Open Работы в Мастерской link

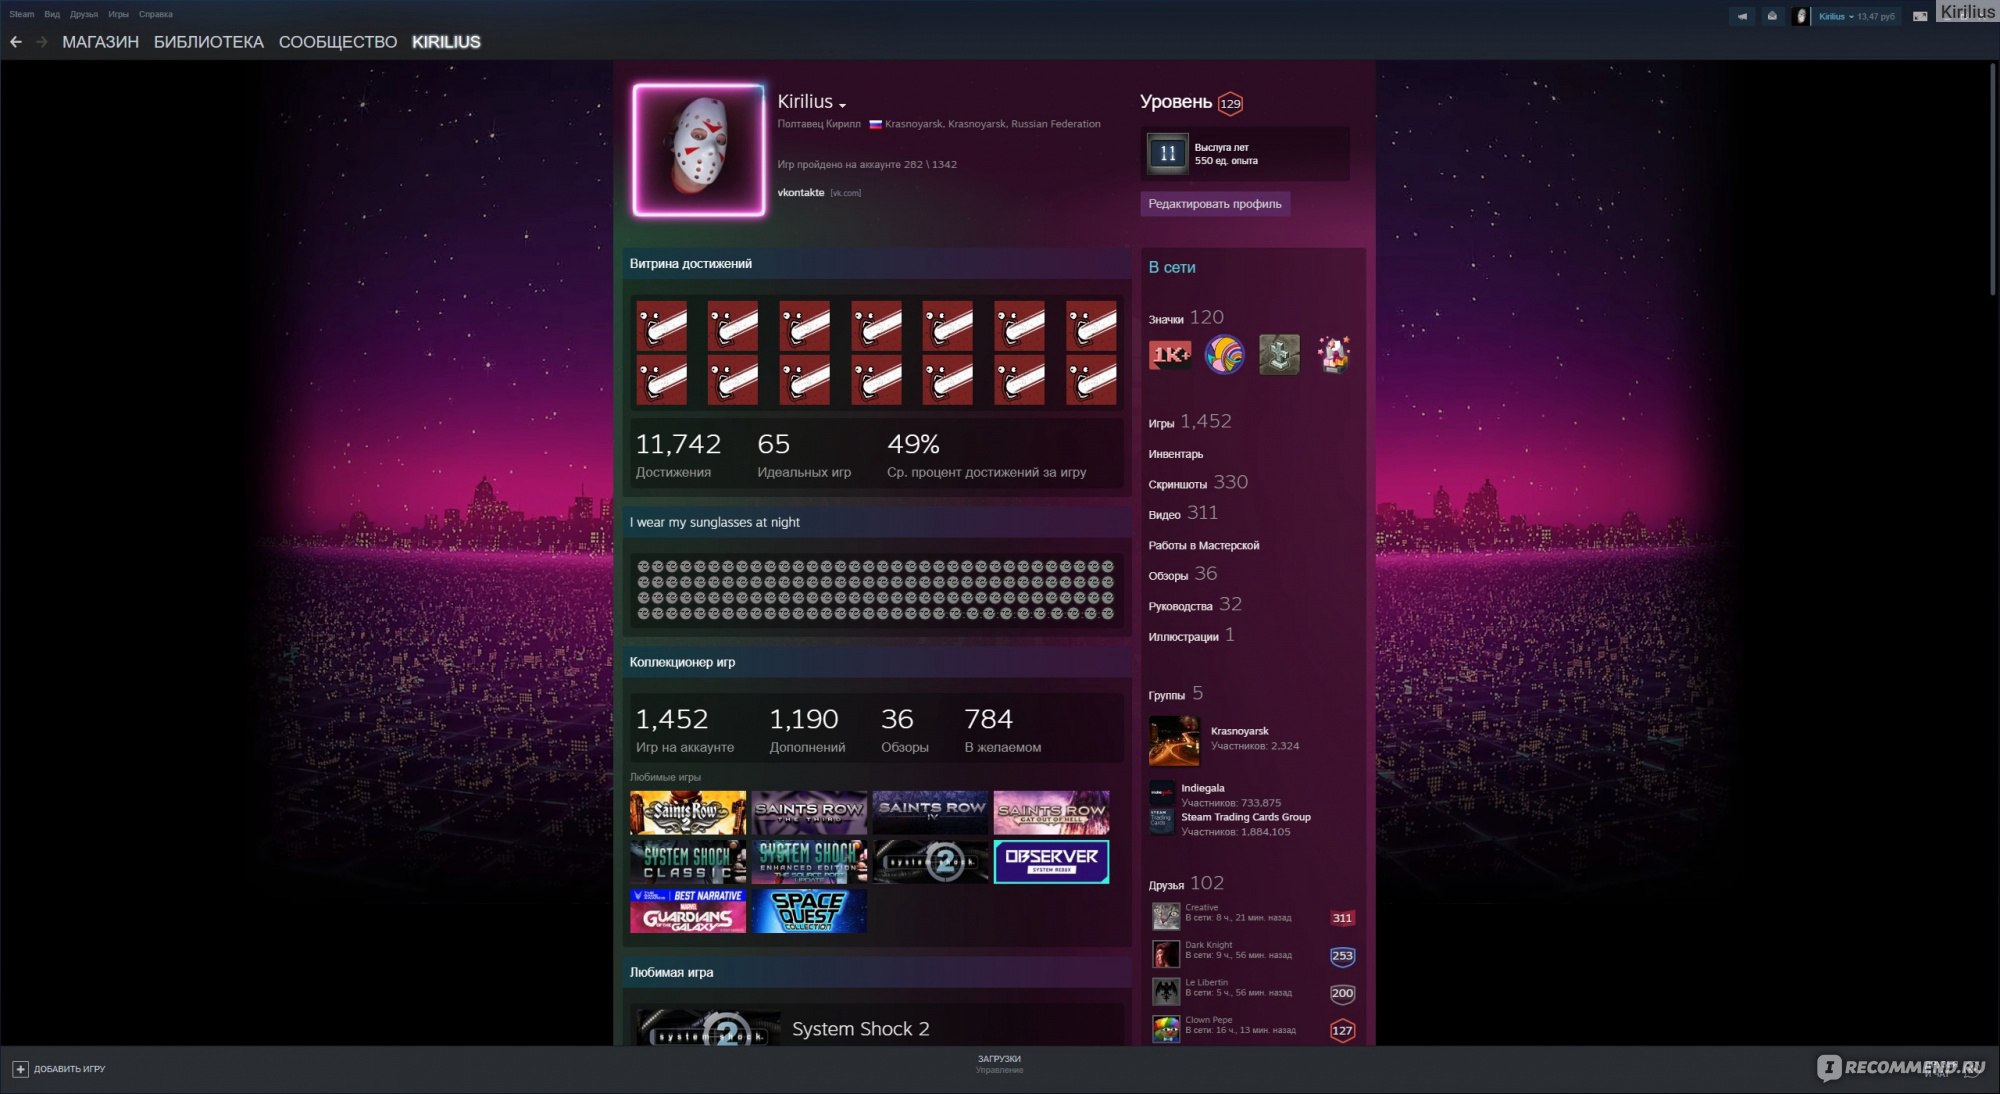tap(1203, 546)
